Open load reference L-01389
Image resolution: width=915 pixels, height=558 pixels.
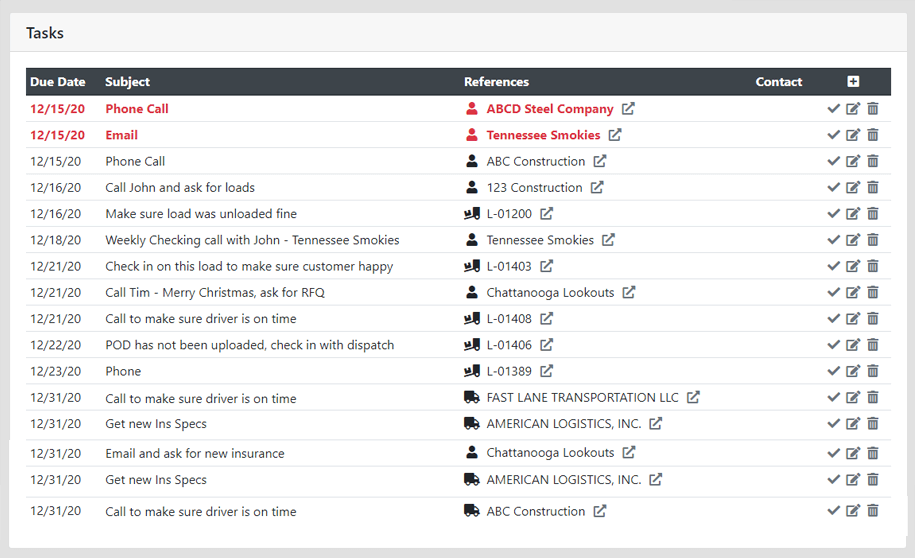(509, 371)
